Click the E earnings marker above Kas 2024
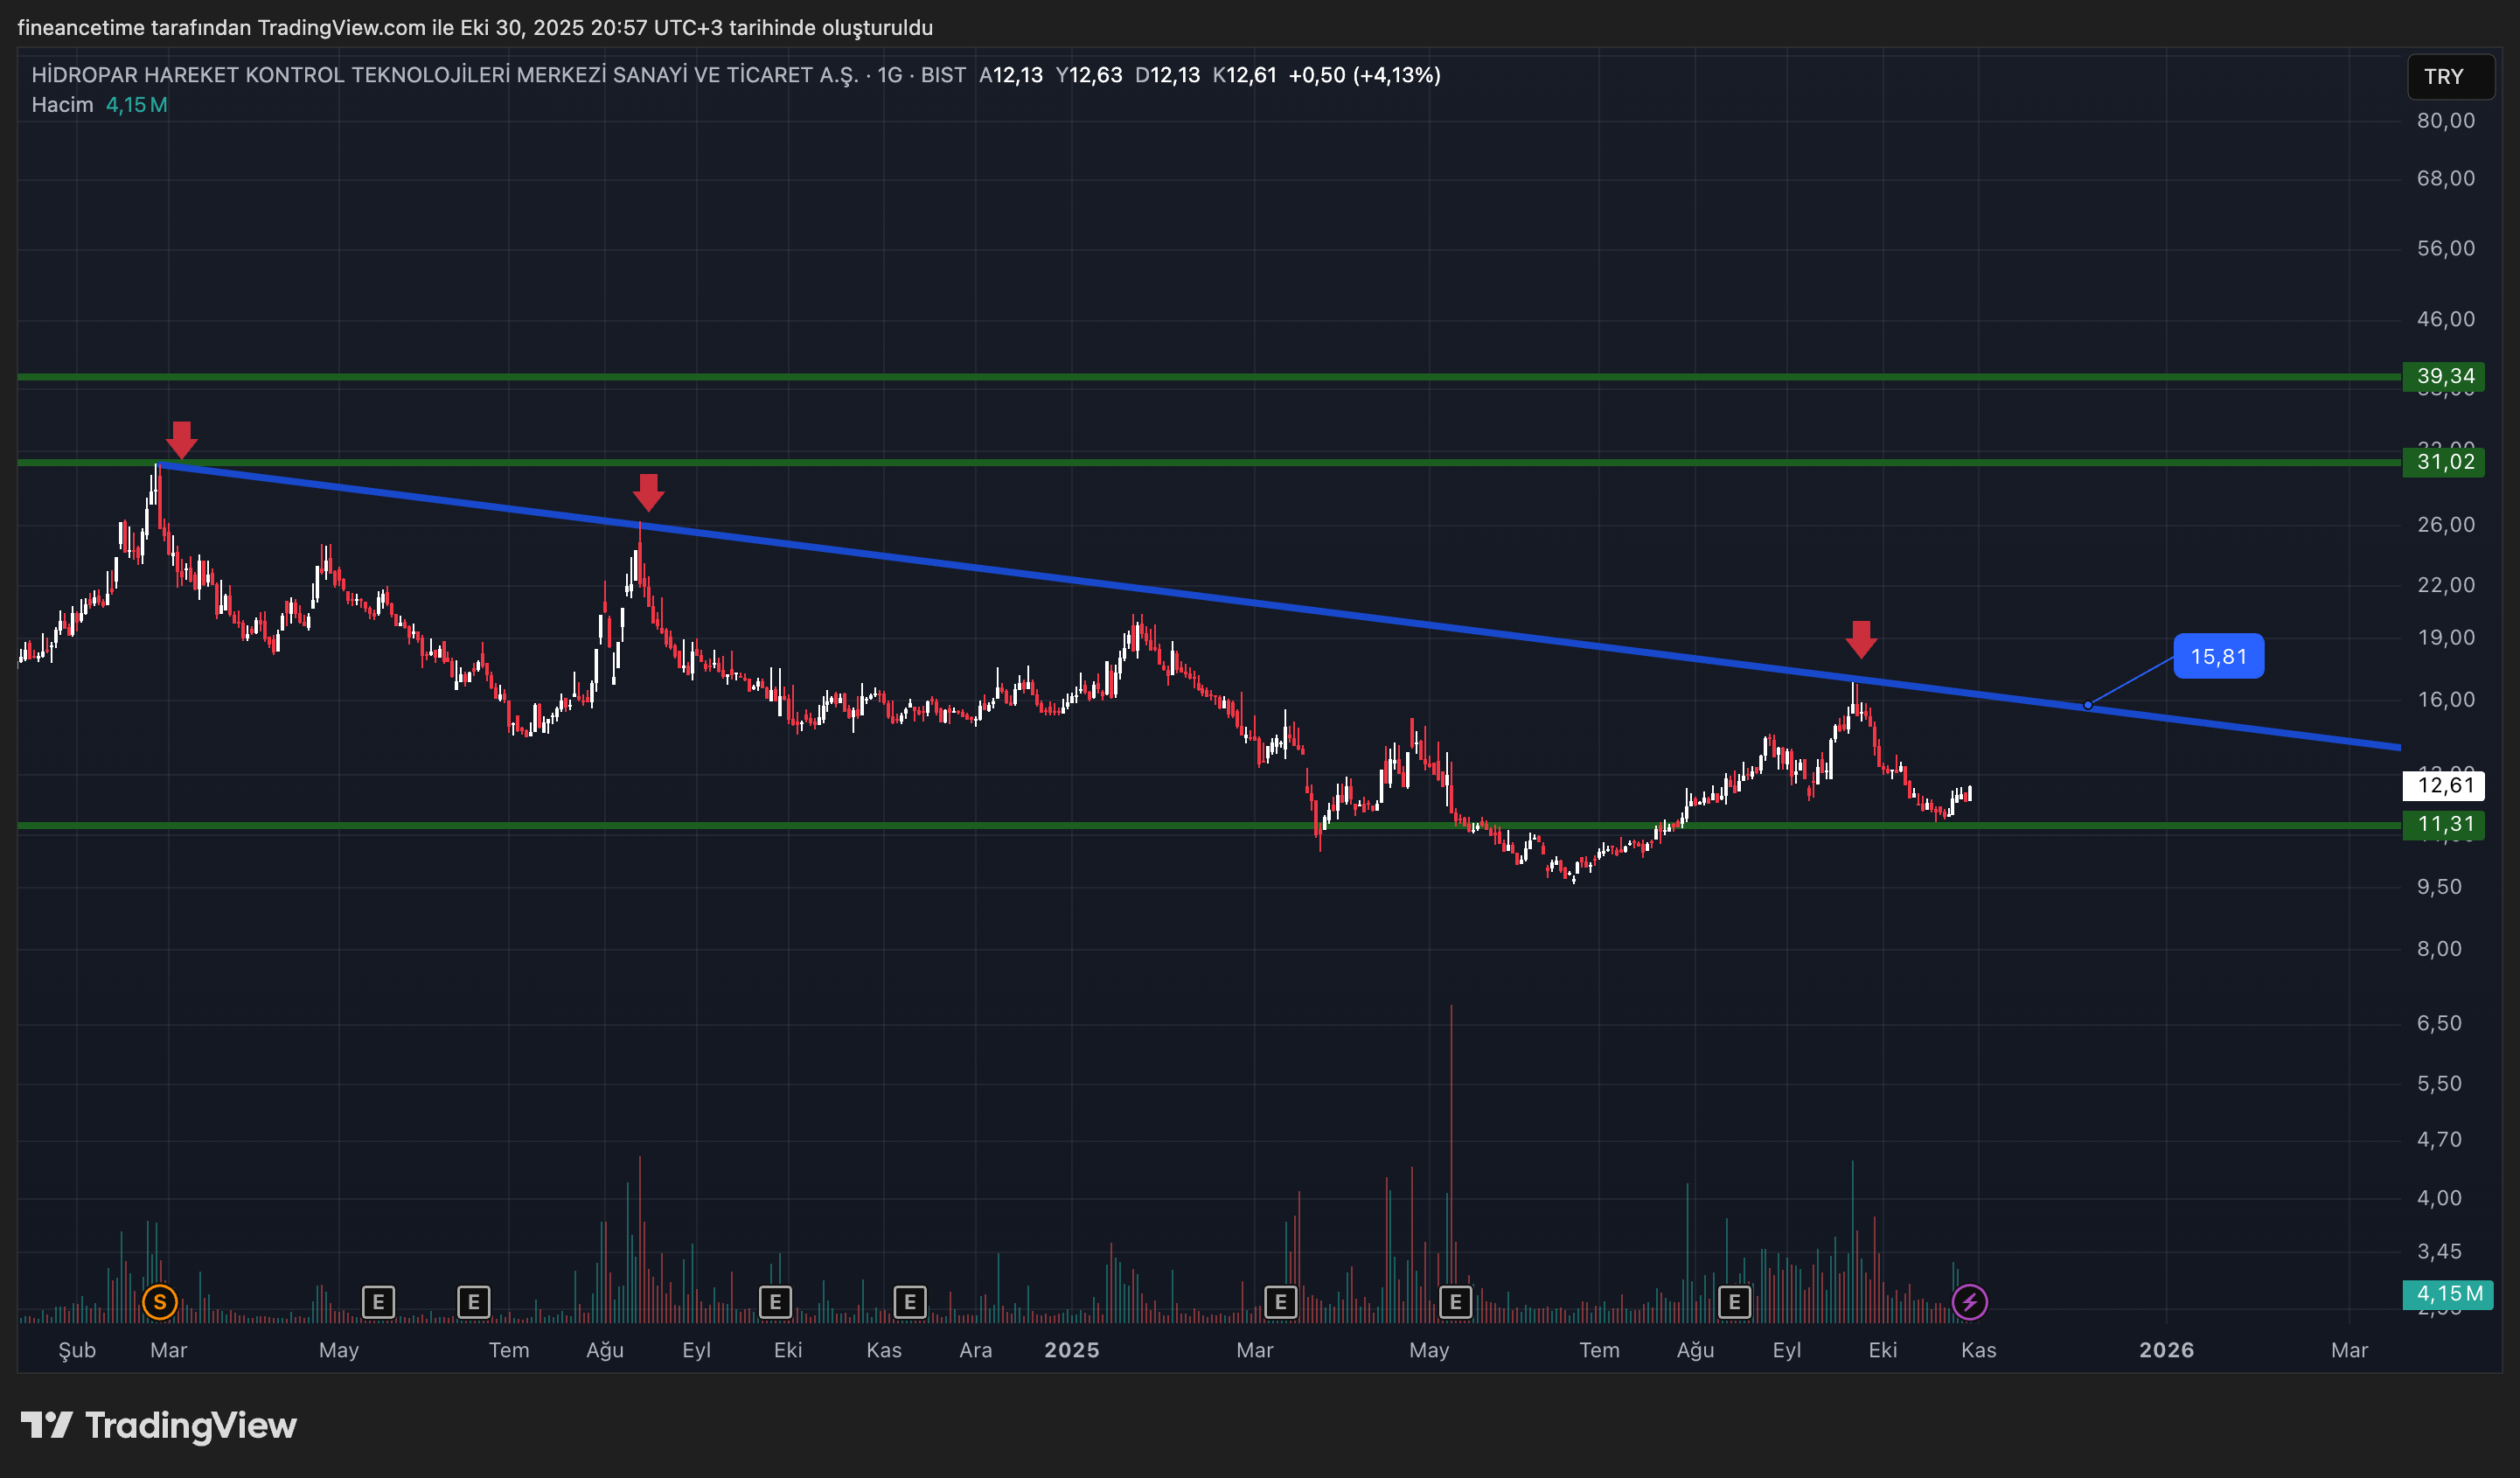The width and height of the screenshot is (2520, 1478). coord(909,1302)
